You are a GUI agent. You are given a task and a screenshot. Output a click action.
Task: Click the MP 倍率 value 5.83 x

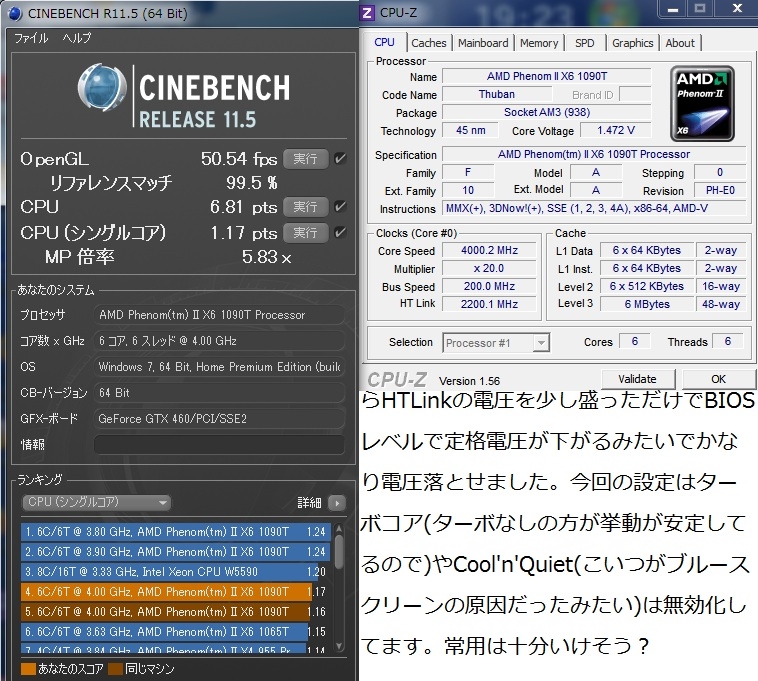267,257
